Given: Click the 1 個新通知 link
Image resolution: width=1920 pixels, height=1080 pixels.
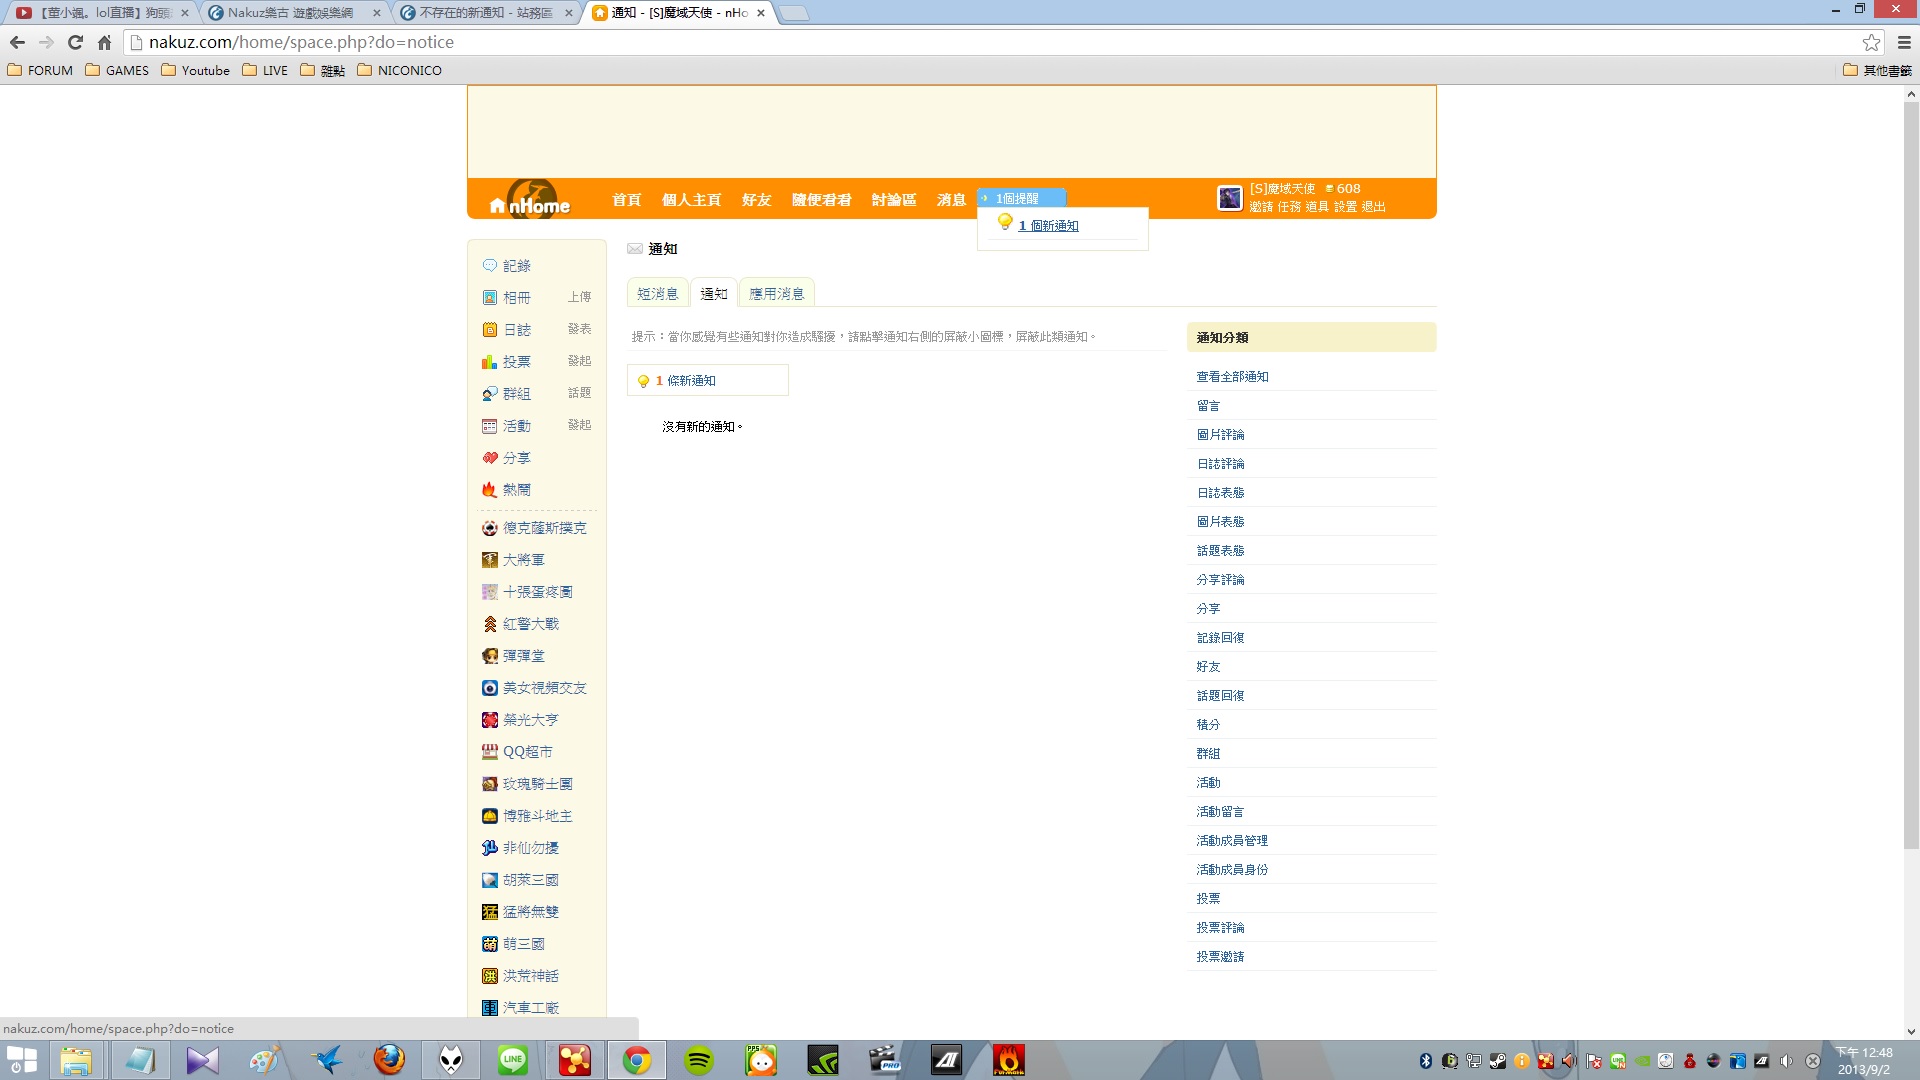Looking at the screenshot, I should click(x=1048, y=226).
